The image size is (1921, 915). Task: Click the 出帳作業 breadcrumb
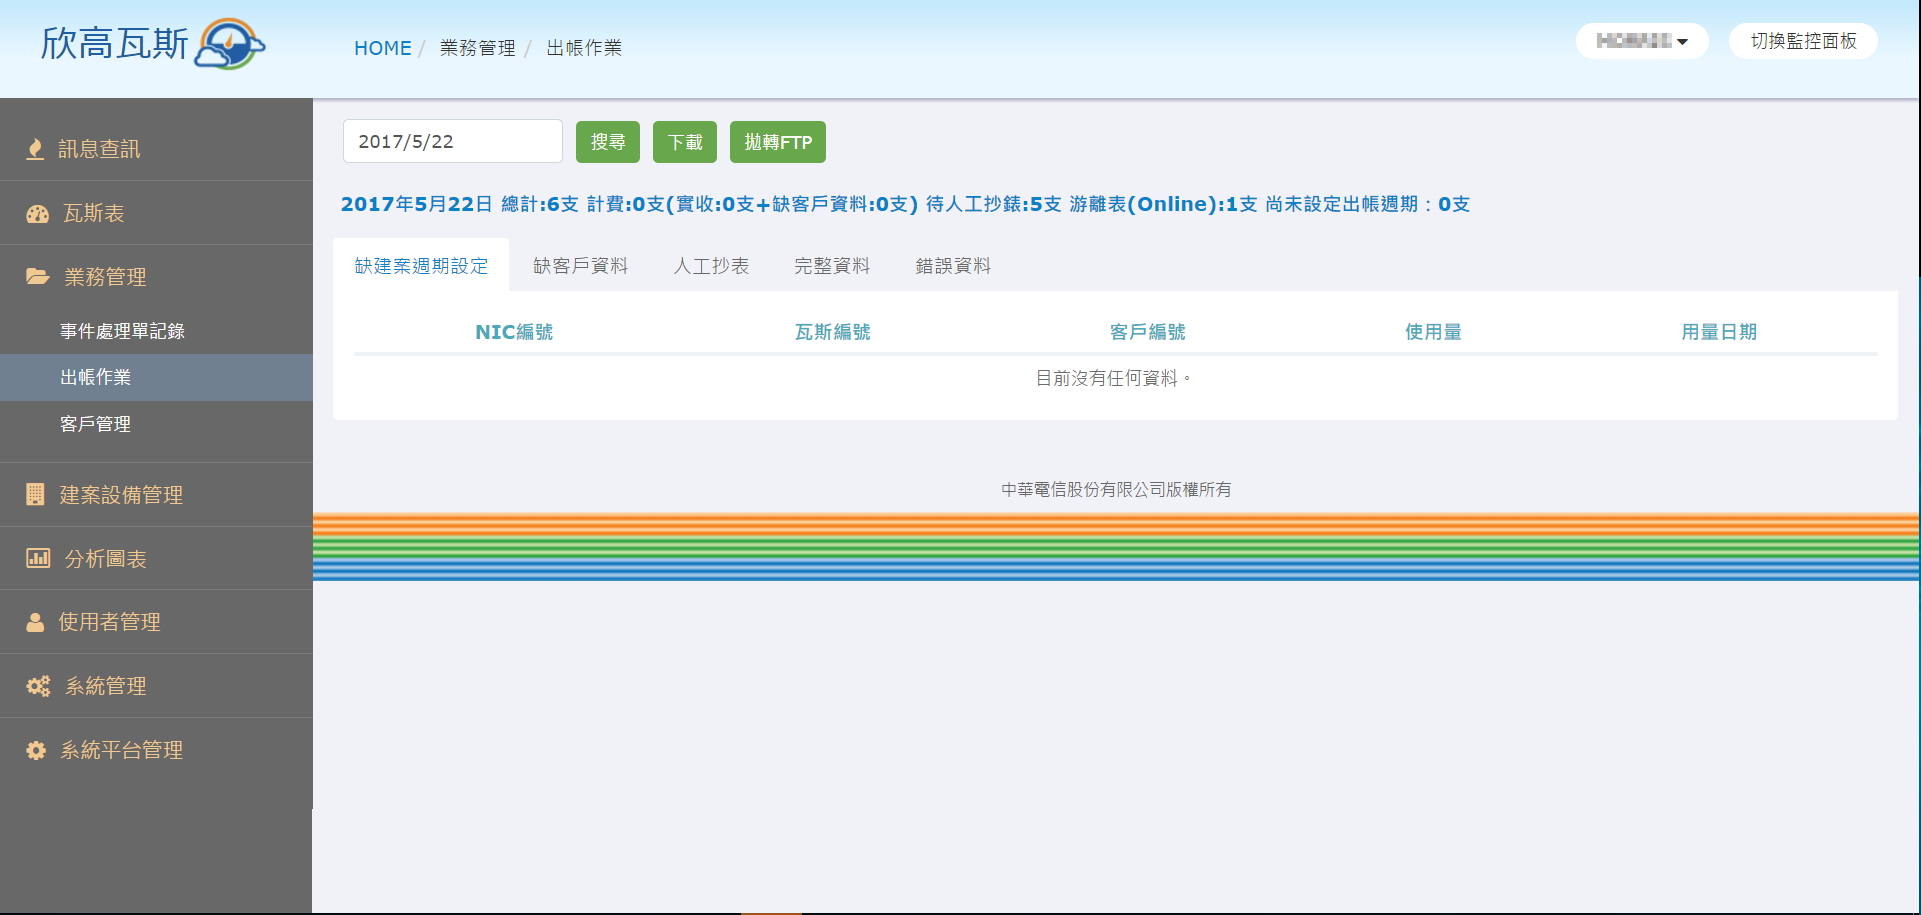pyautogui.click(x=584, y=48)
